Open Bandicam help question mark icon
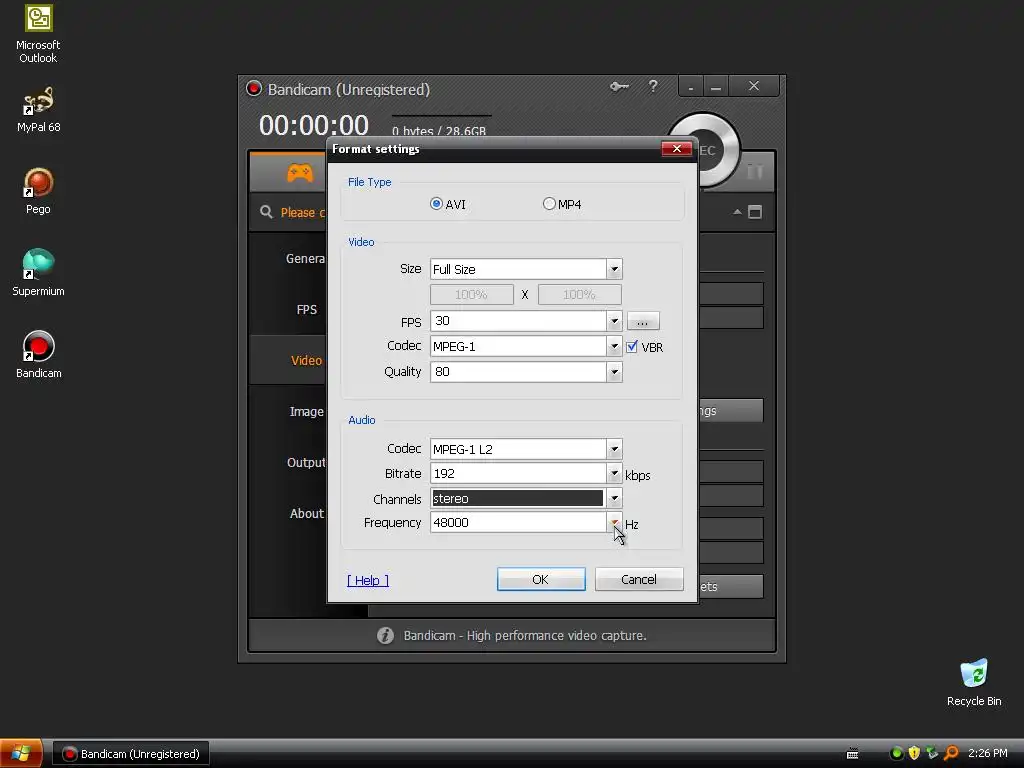This screenshot has width=1024, height=768. tap(652, 86)
